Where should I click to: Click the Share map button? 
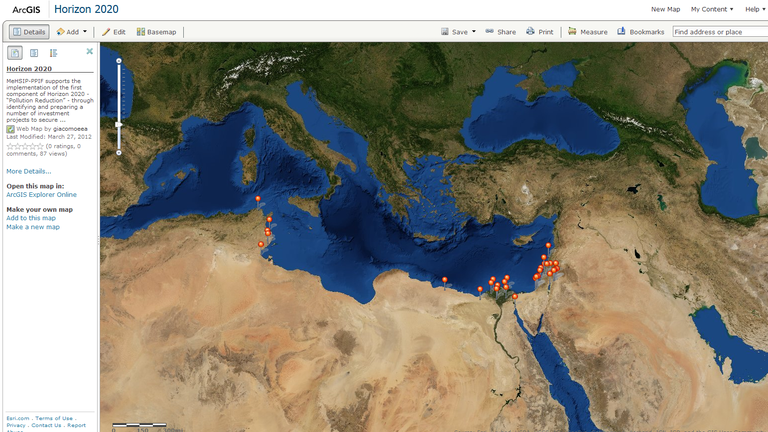tap(501, 32)
